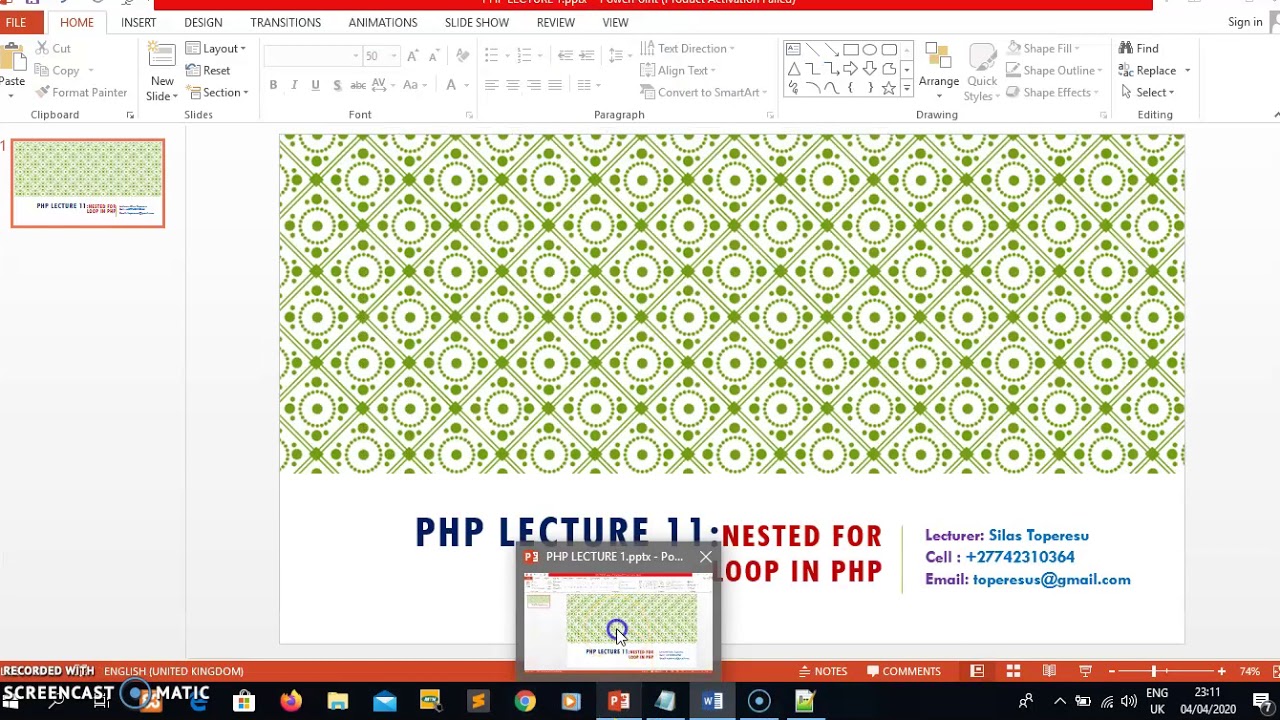This screenshot has height=720, width=1280.
Task: Select the Down Arrow shape
Action: [x=870, y=69]
